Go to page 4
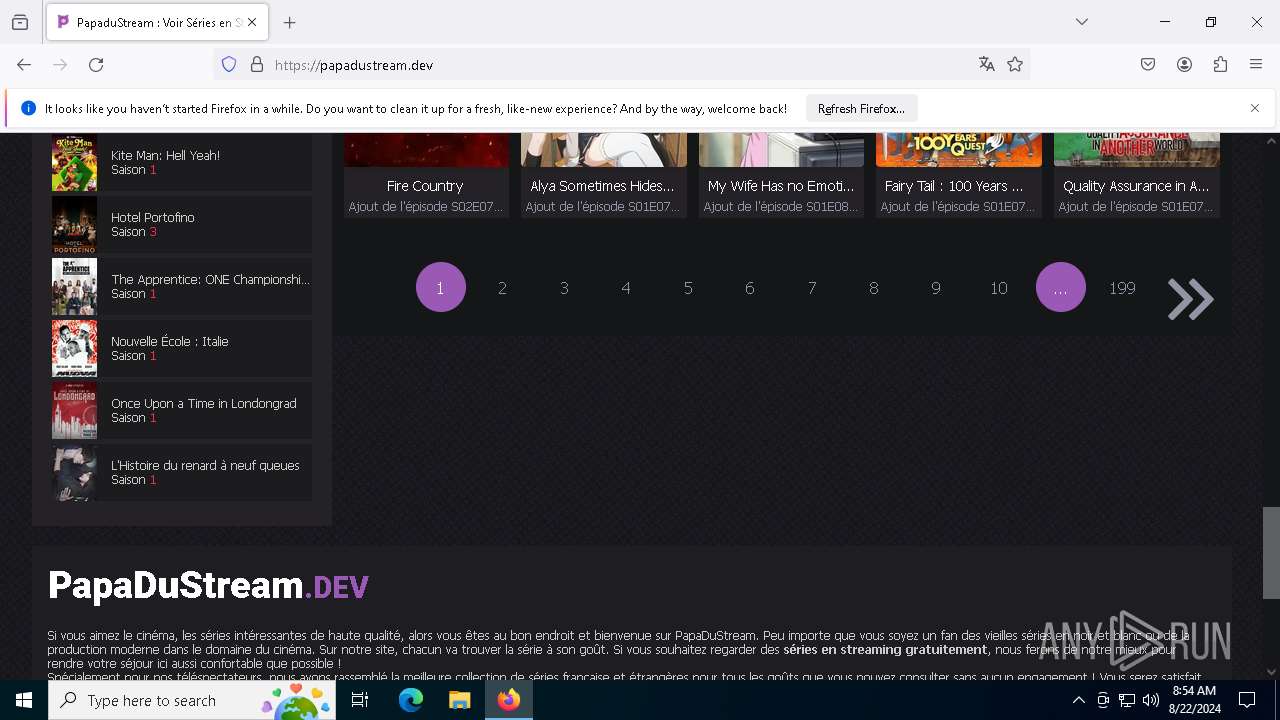This screenshot has height=720, width=1280. click(626, 288)
